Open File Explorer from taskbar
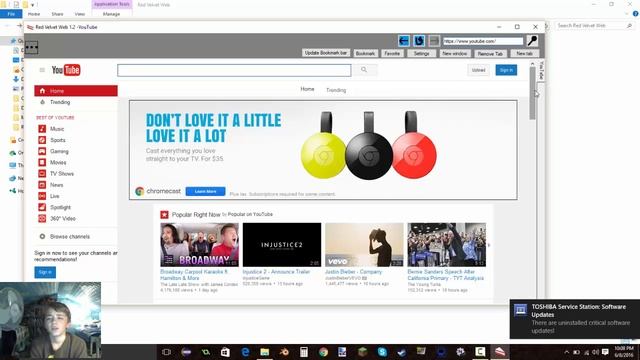 pos(265,352)
